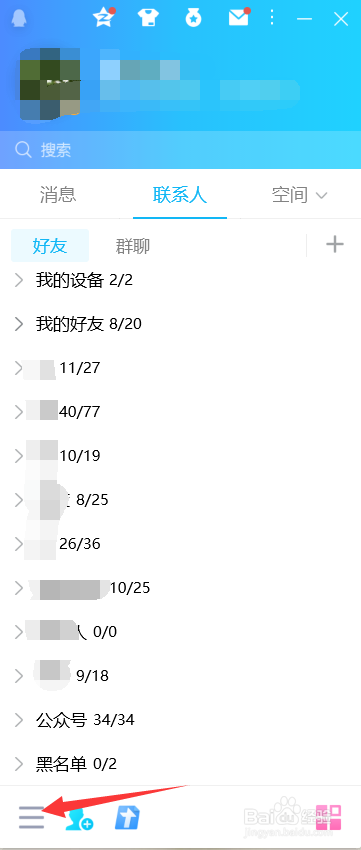Open the QZone star icon
Viewport: 361px width, 850px height.
click(x=104, y=18)
